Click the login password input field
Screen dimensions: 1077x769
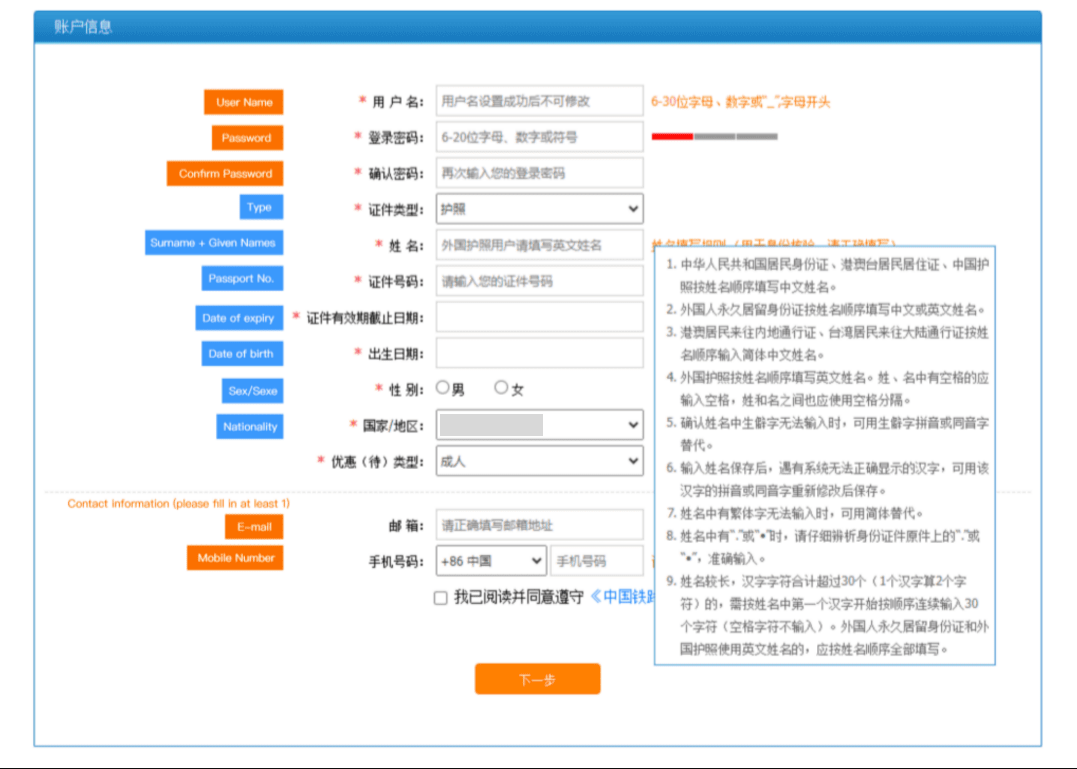click(x=539, y=137)
